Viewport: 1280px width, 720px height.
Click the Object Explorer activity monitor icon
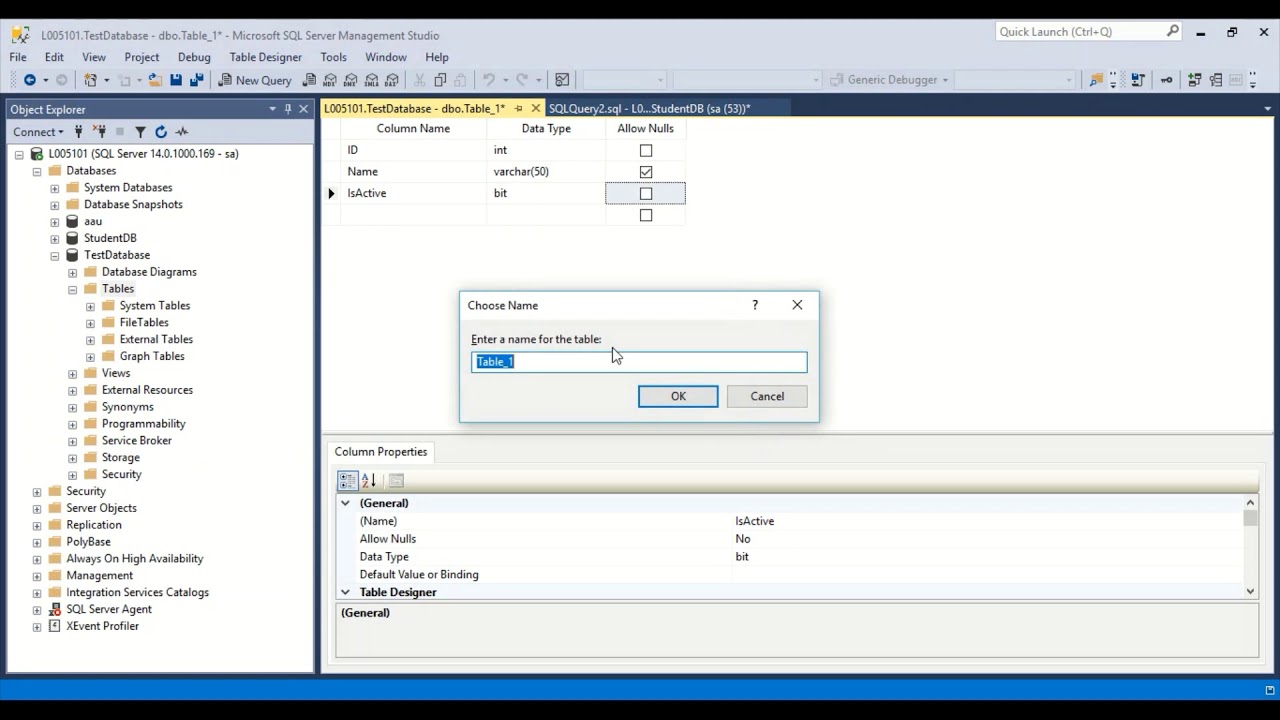click(x=182, y=132)
